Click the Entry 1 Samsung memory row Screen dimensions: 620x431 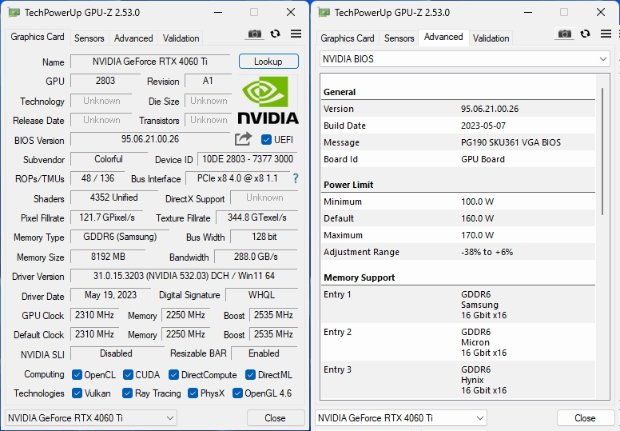point(458,304)
